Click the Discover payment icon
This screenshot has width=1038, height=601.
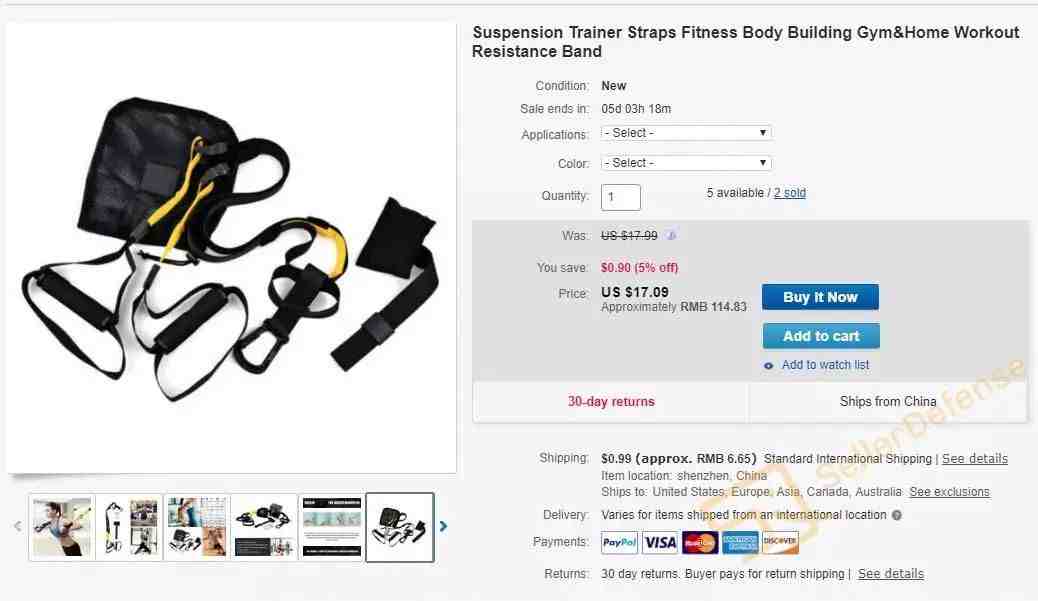[x=780, y=542]
